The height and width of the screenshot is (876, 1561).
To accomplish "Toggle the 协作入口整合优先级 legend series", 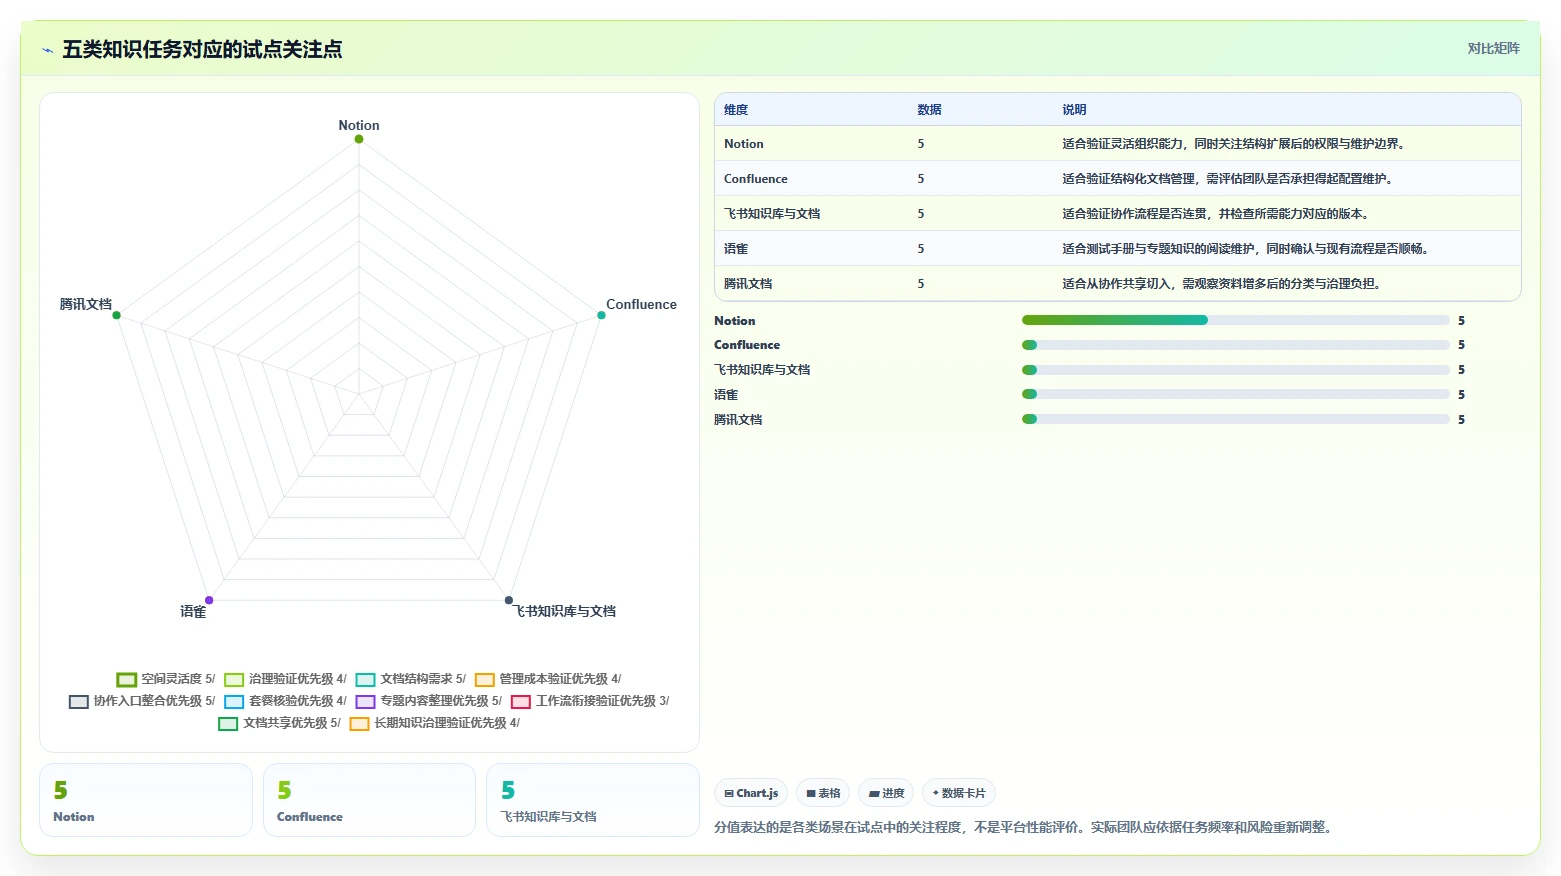I will pos(142,701).
